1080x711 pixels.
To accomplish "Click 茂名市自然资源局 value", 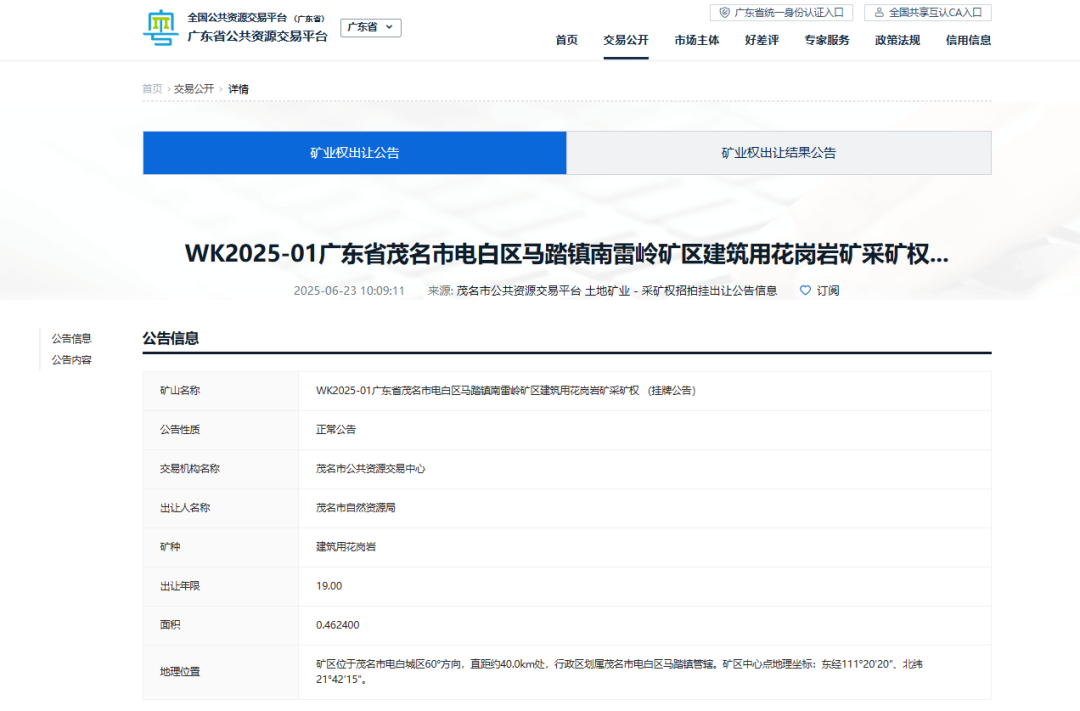I will (x=355, y=508).
